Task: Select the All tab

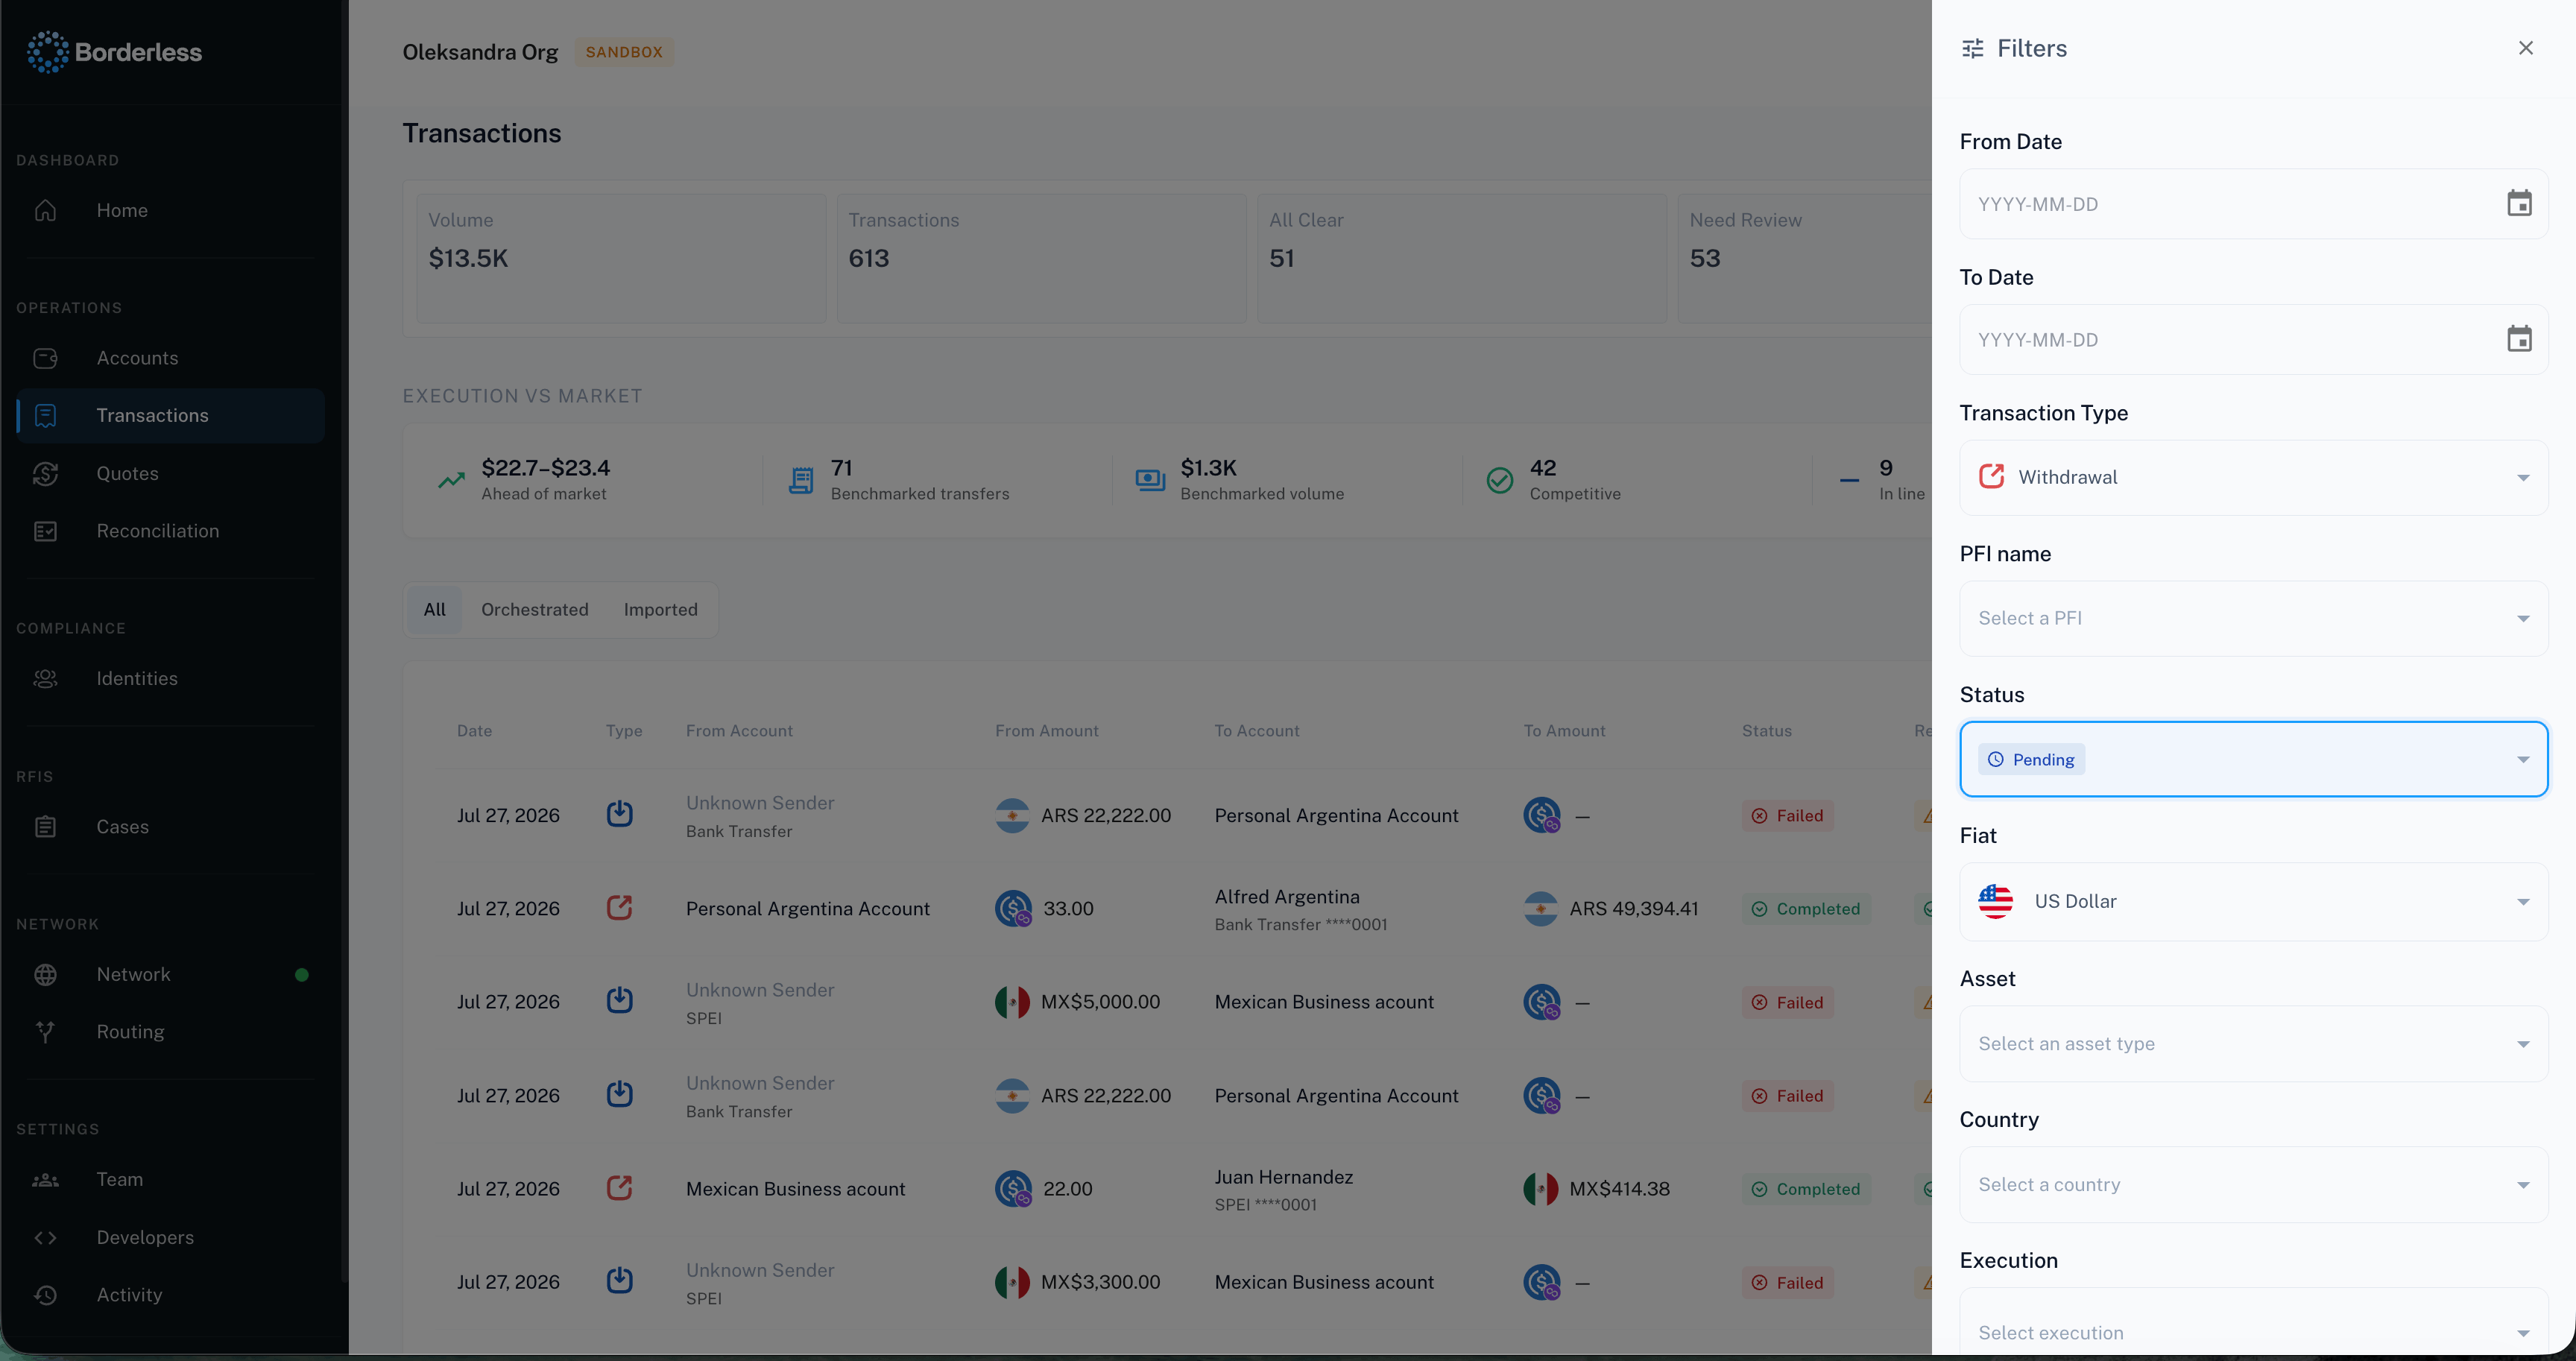Action: point(434,610)
